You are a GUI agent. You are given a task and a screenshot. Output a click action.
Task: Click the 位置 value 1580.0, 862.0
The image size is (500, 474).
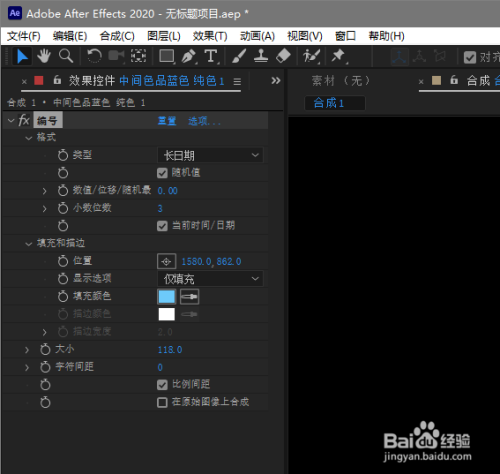[x=211, y=262]
